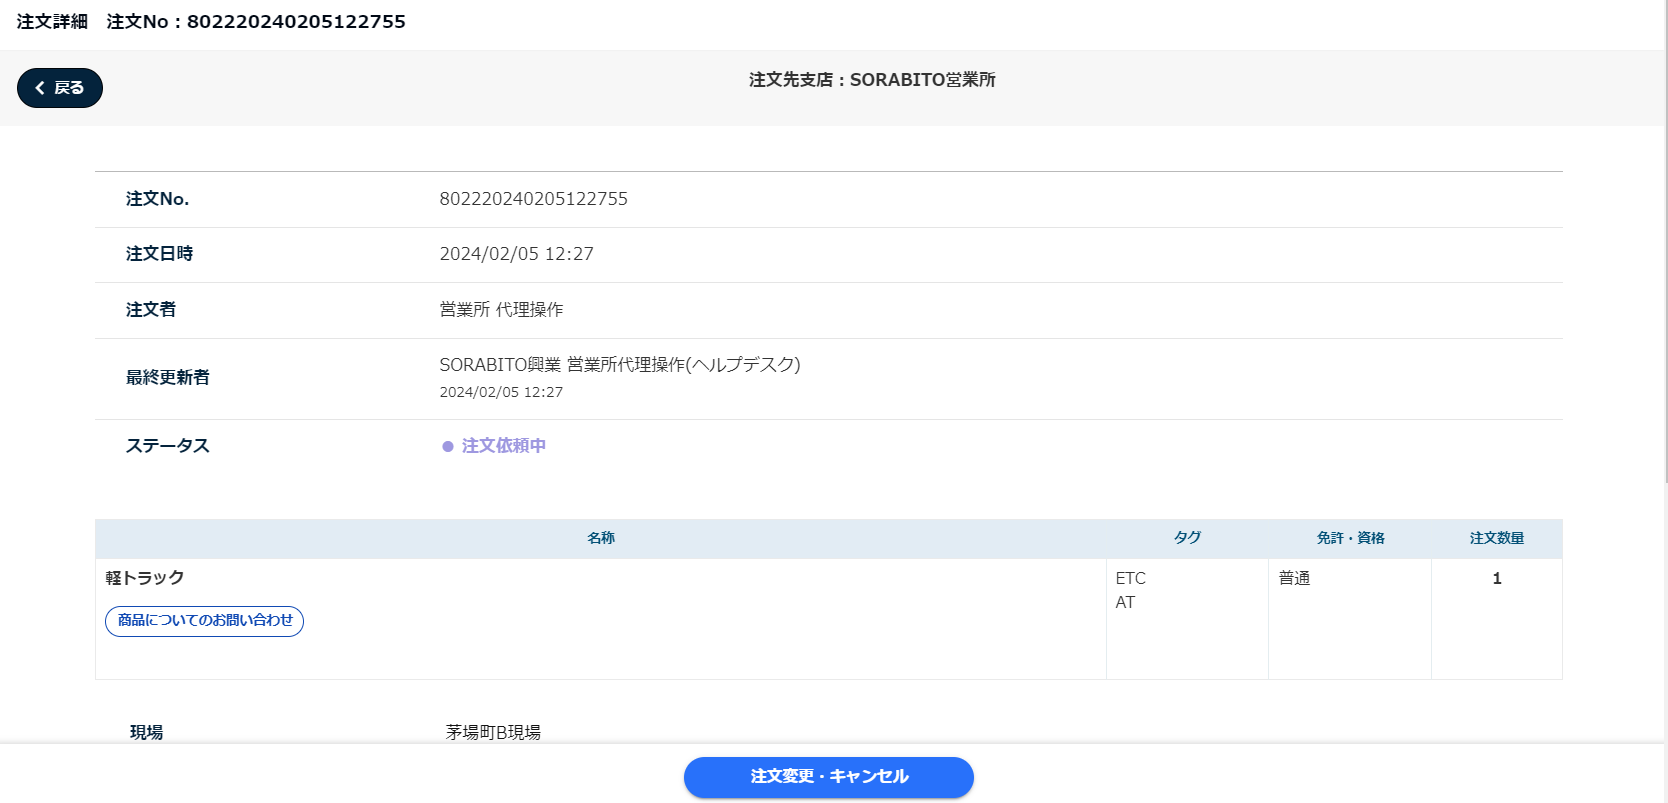Select the タグ column header
The height and width of the screenshot is (803, 1668).
tap(1187, 538)
